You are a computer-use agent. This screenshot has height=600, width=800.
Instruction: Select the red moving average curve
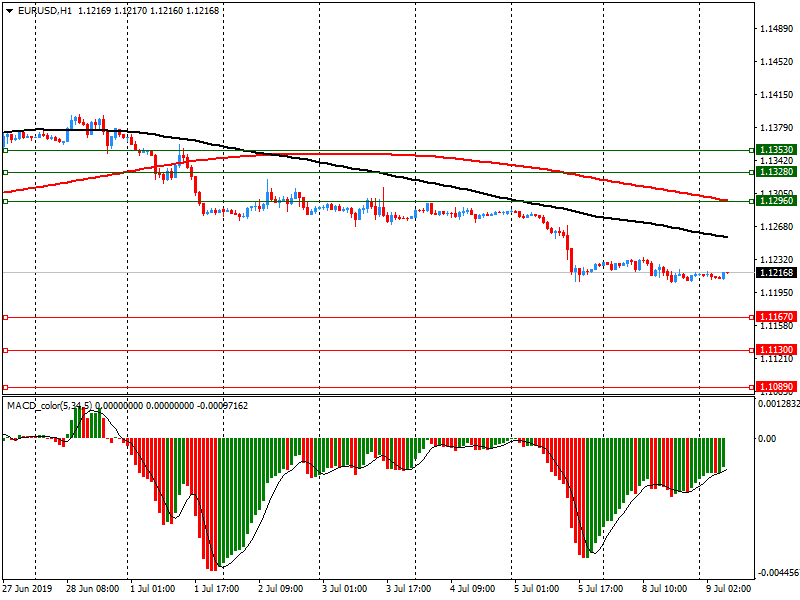click(357, 154)
